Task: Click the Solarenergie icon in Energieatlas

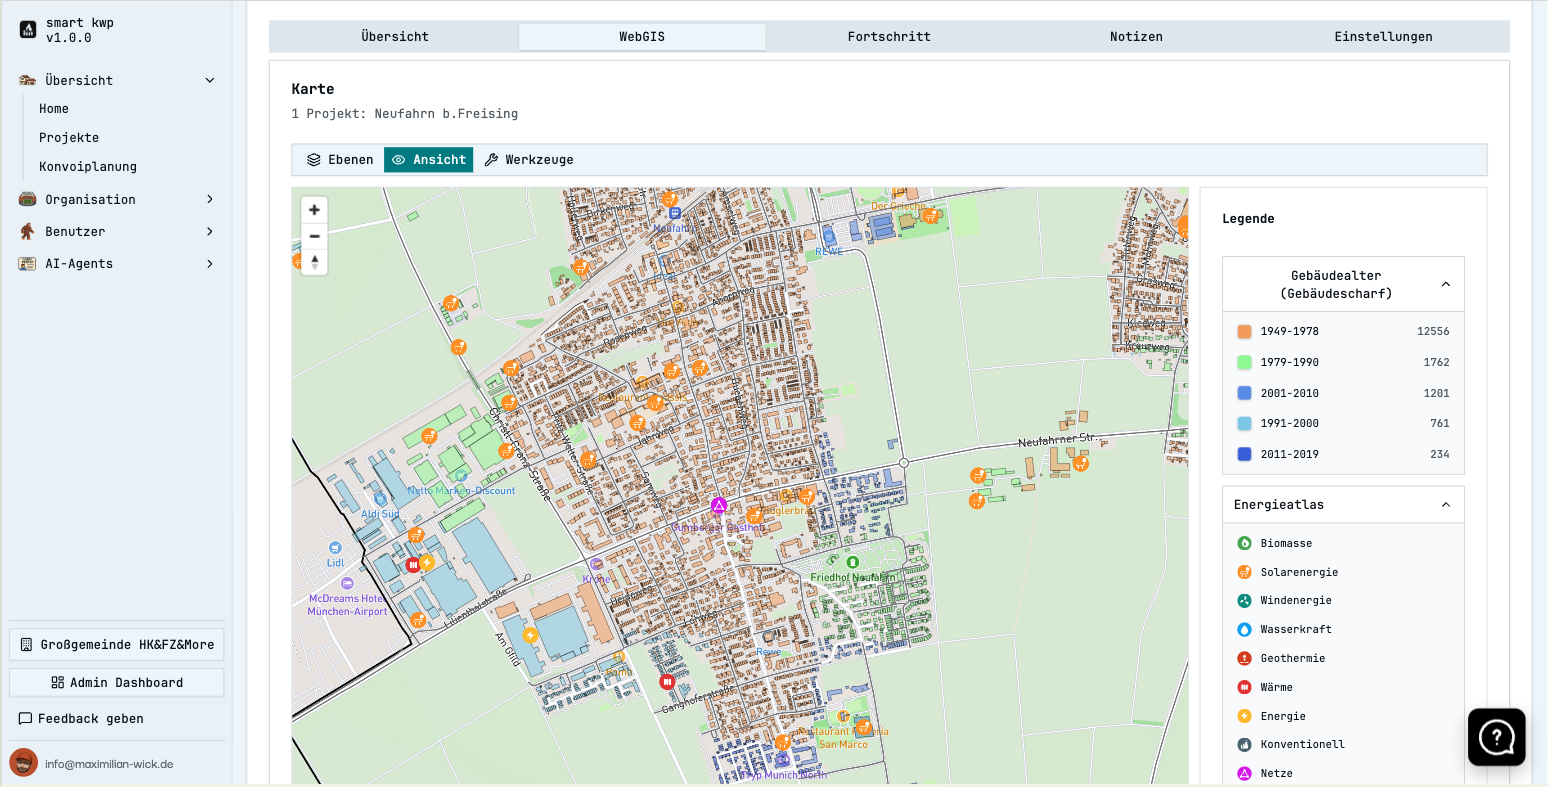Action: tap(1243, 572)
